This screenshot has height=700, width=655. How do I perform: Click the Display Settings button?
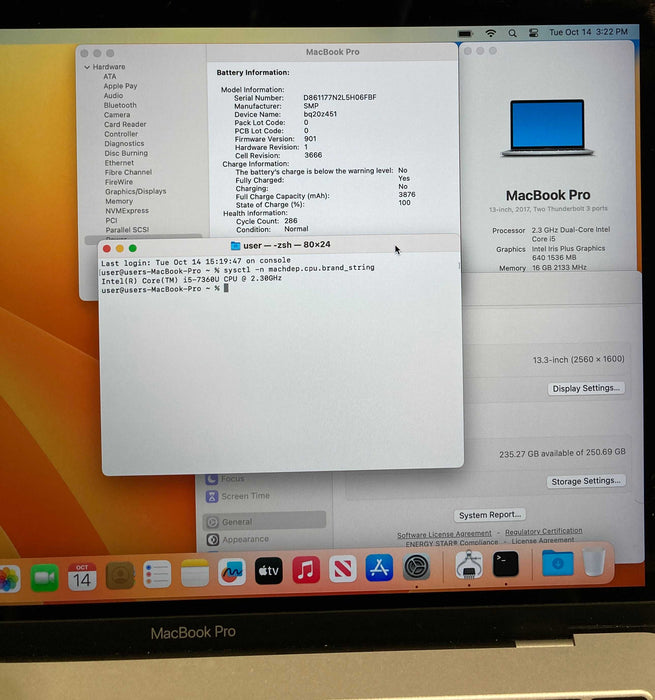coord(587,388)
